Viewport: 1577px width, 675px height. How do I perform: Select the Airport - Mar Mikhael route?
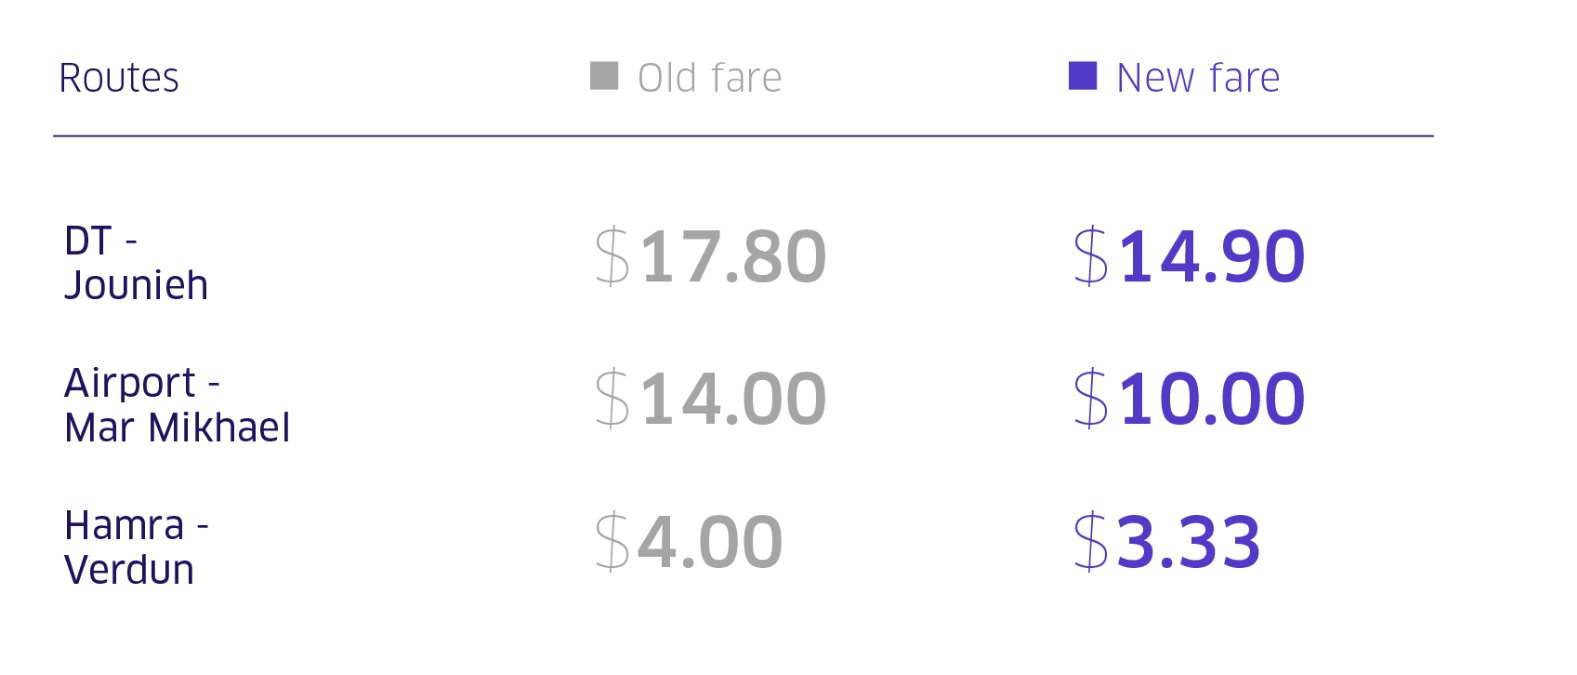[x=177, y=405]
